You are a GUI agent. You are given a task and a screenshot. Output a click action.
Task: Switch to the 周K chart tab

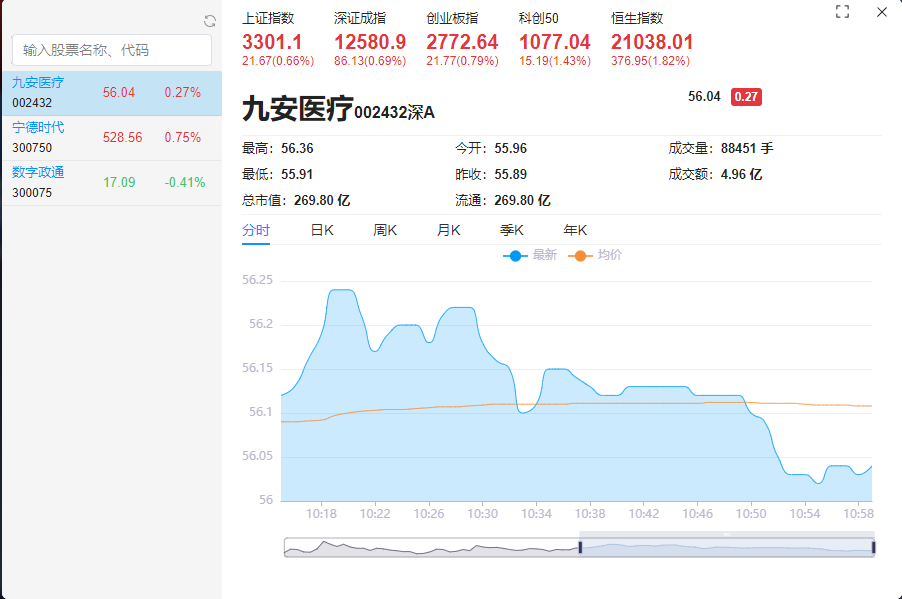[384, 229]
